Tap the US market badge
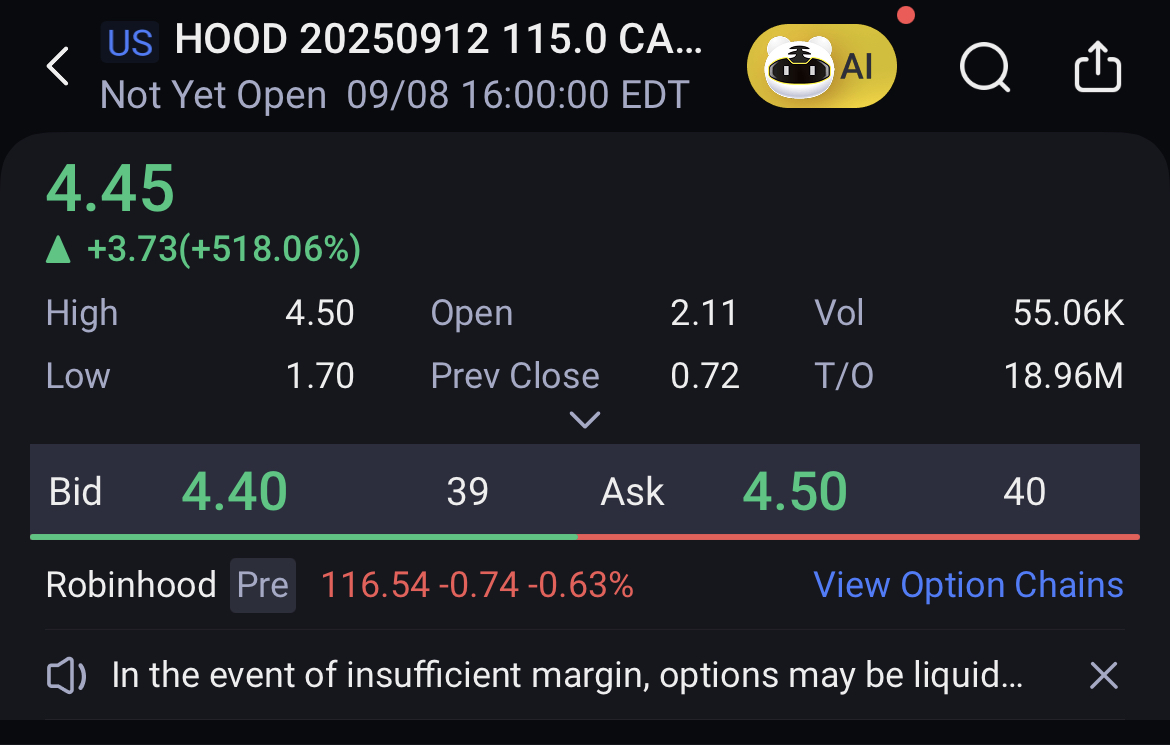Screen dimensions: 1170x745 pos(130,42)
